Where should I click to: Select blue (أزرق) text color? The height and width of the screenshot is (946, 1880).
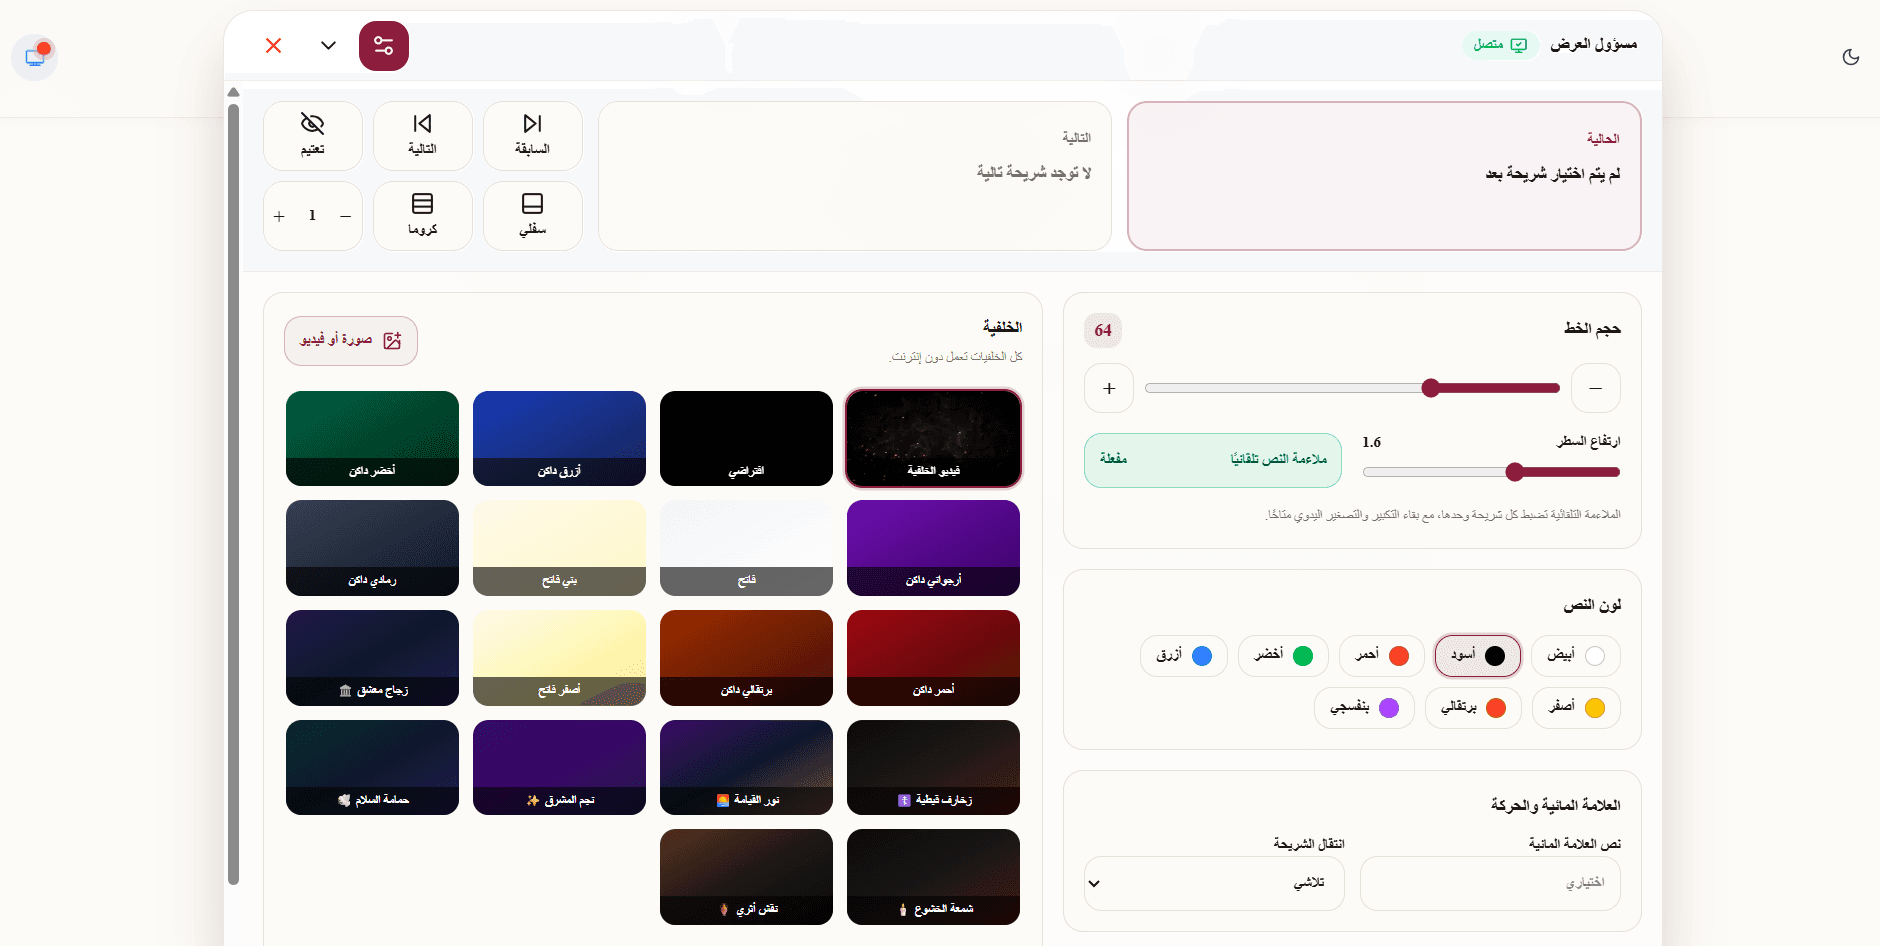point(1184,656)
